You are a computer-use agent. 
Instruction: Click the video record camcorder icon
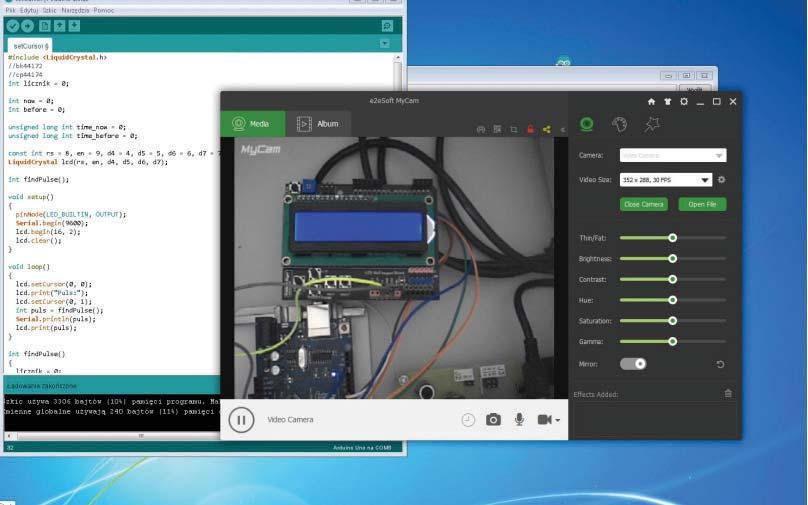tap(545, 419)
